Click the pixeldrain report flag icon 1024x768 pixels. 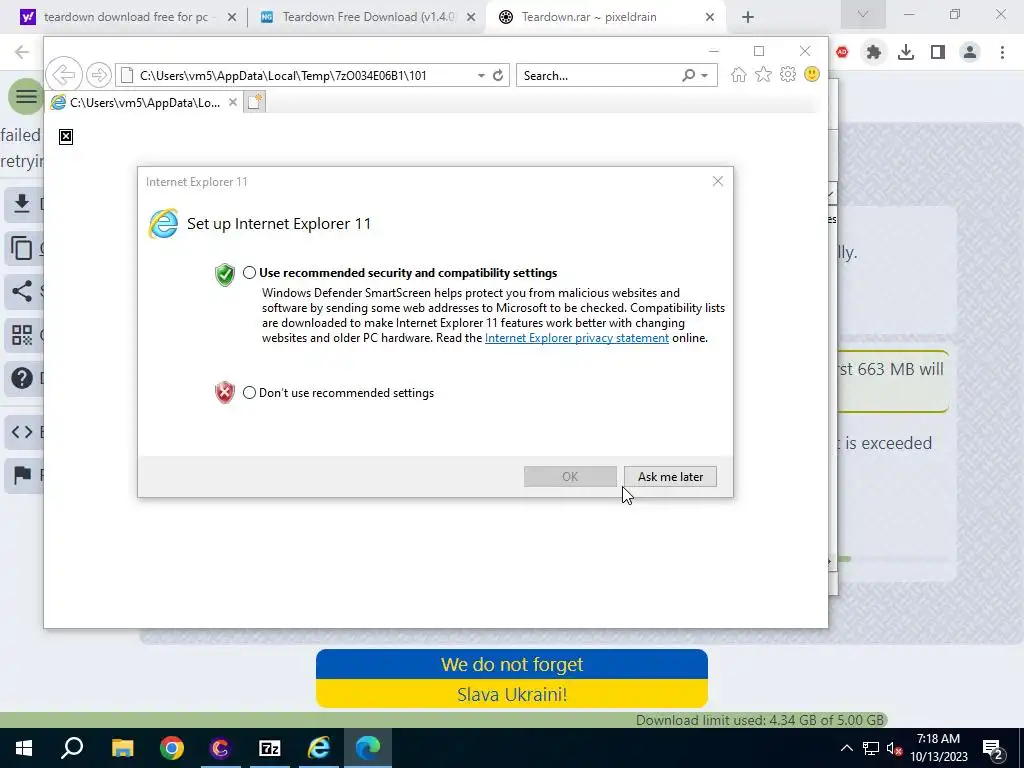[22, 475]
